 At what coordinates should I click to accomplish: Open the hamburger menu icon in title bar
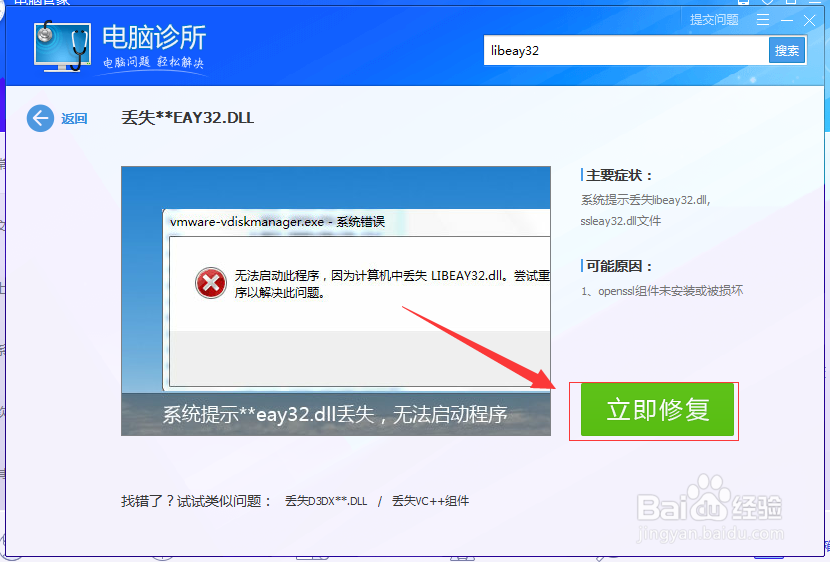pos(763,20)
